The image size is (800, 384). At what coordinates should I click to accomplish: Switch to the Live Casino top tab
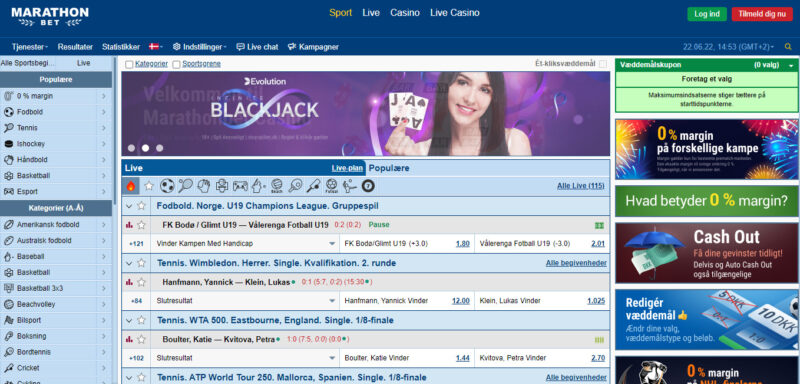455,13
